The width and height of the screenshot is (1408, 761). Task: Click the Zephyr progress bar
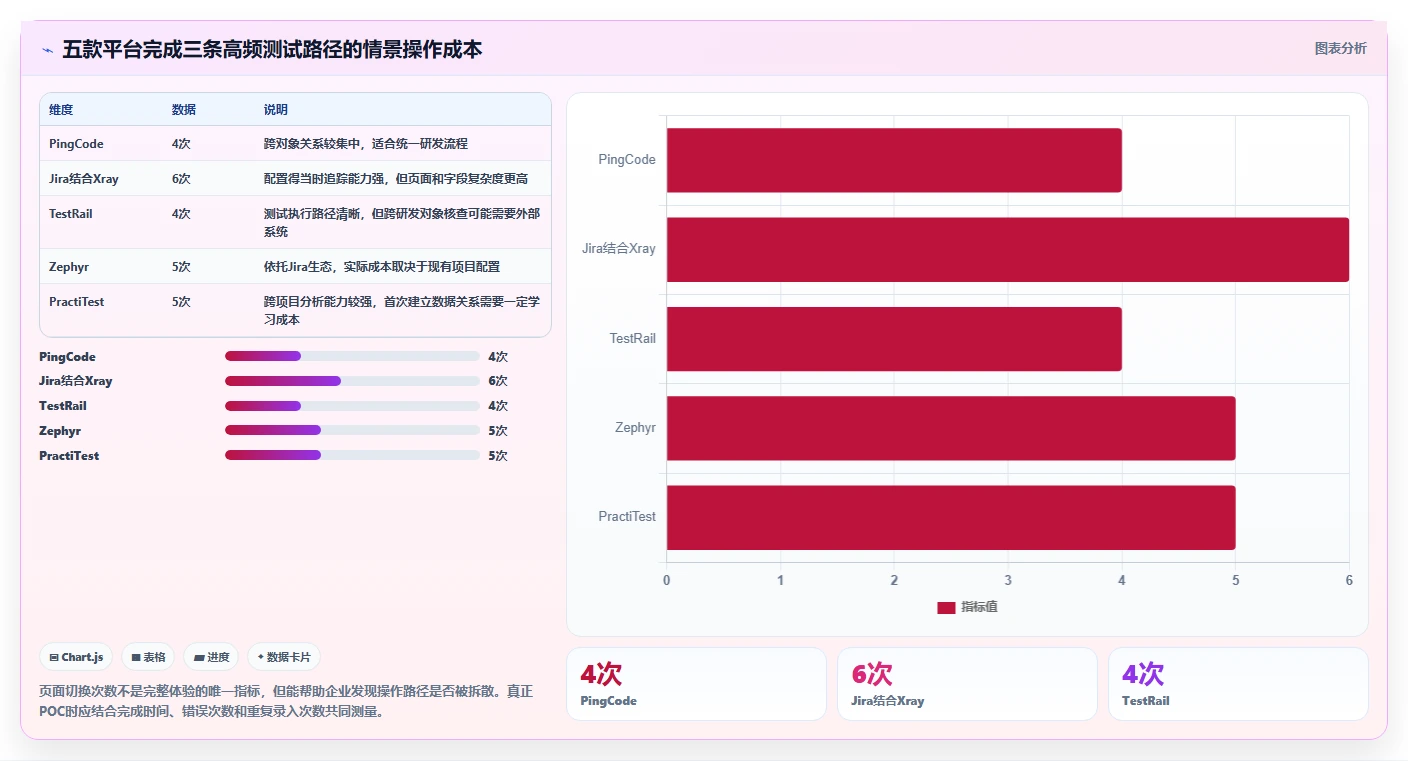[352, 430]
